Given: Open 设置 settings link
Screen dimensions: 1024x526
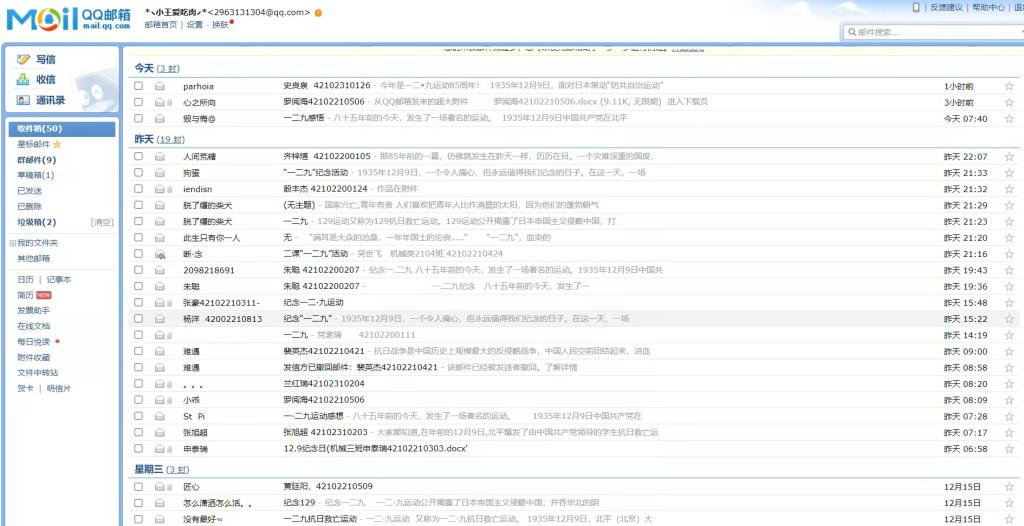Looking at the screenshot, I should [195, 25].
